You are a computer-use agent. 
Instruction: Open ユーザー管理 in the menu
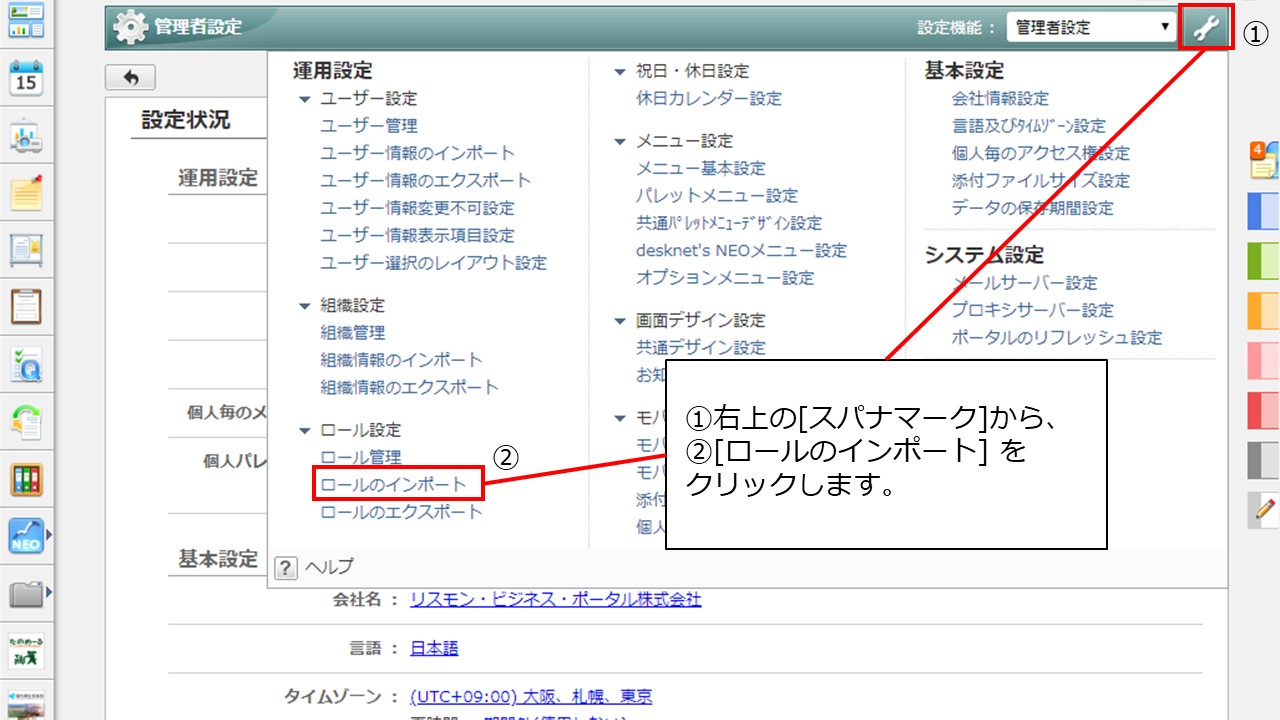(369, 126)
